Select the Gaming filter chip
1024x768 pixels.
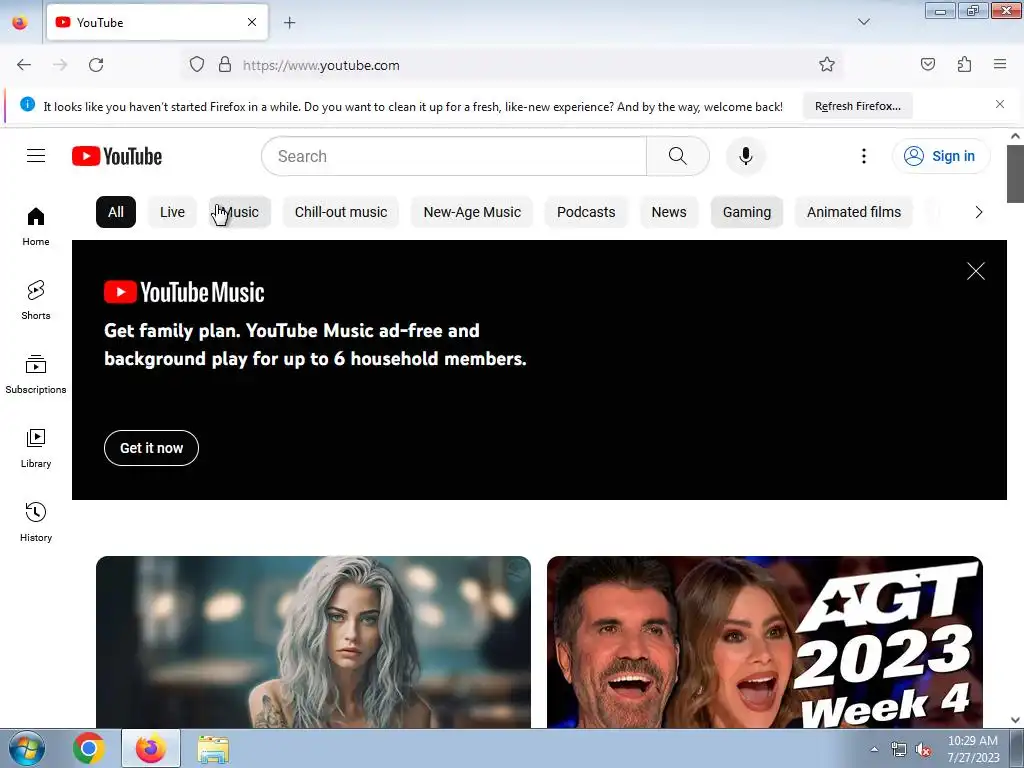(x=746, y=212)
